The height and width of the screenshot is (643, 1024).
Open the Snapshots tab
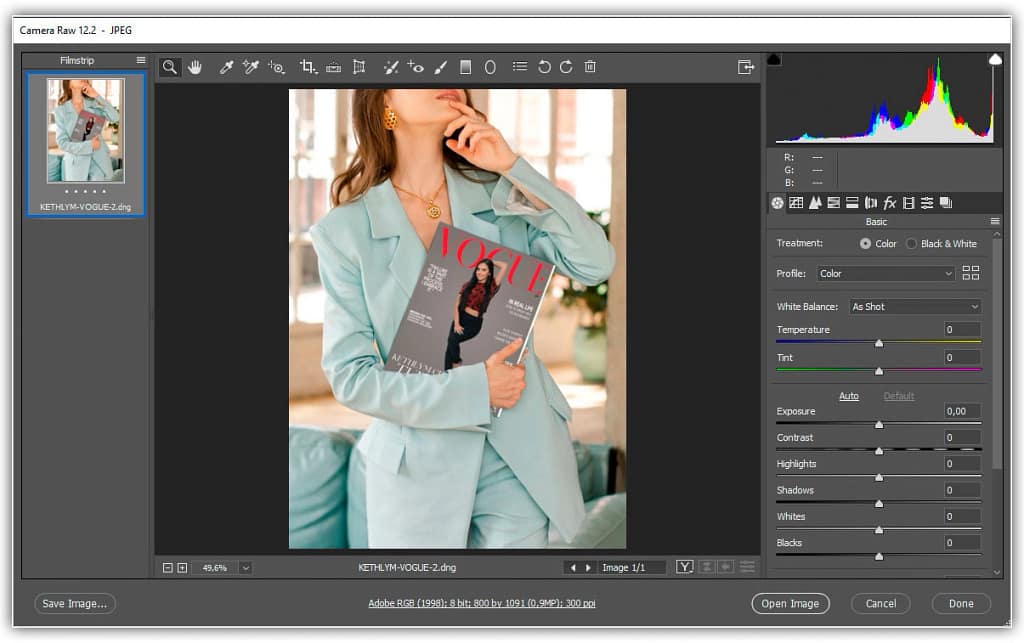tap(946, 203)
